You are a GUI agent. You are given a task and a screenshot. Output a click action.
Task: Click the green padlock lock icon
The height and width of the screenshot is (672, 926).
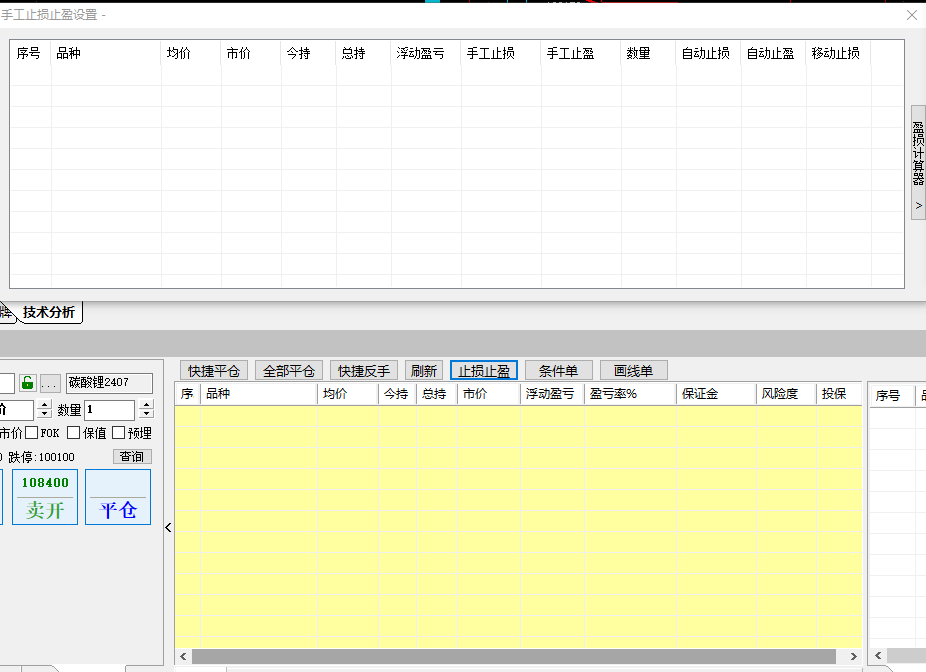tap(27, 383)
